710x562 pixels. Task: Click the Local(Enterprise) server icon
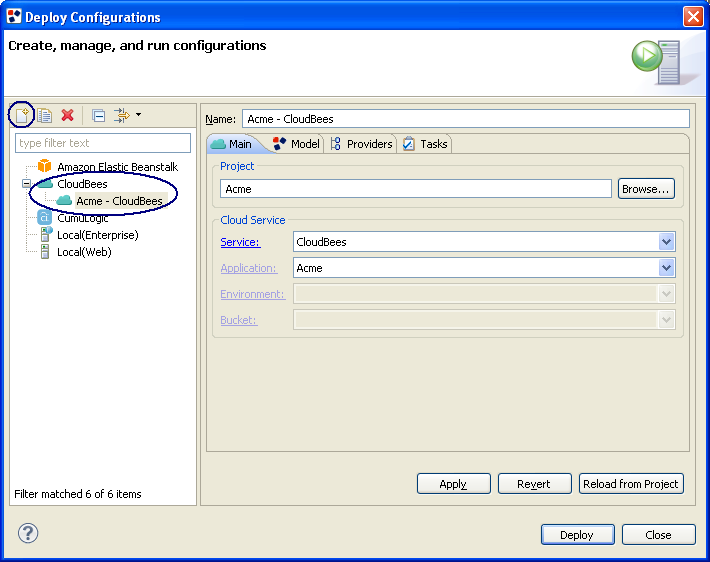click(45, 235)
